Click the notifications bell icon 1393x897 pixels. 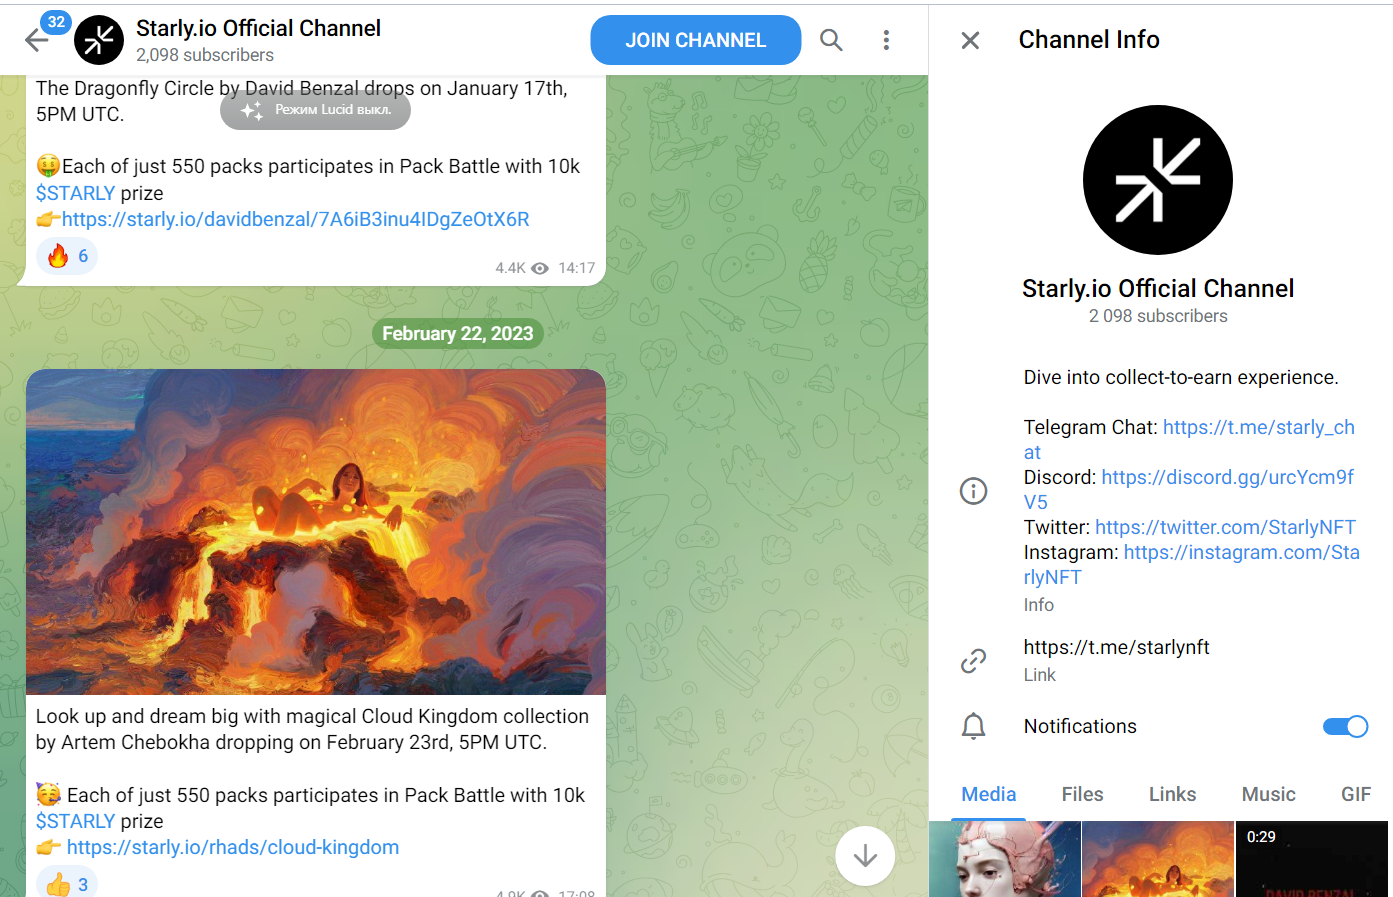point(973,726)
